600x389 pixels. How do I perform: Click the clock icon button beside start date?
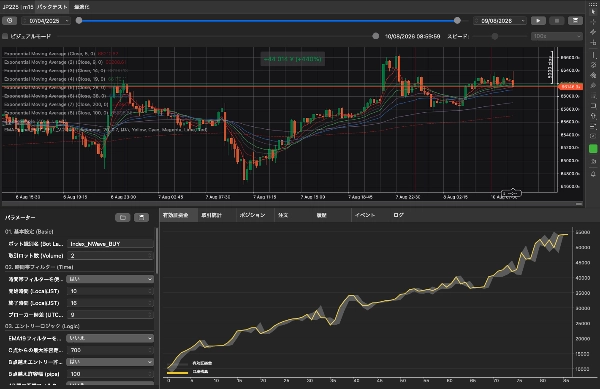(10, 21)
